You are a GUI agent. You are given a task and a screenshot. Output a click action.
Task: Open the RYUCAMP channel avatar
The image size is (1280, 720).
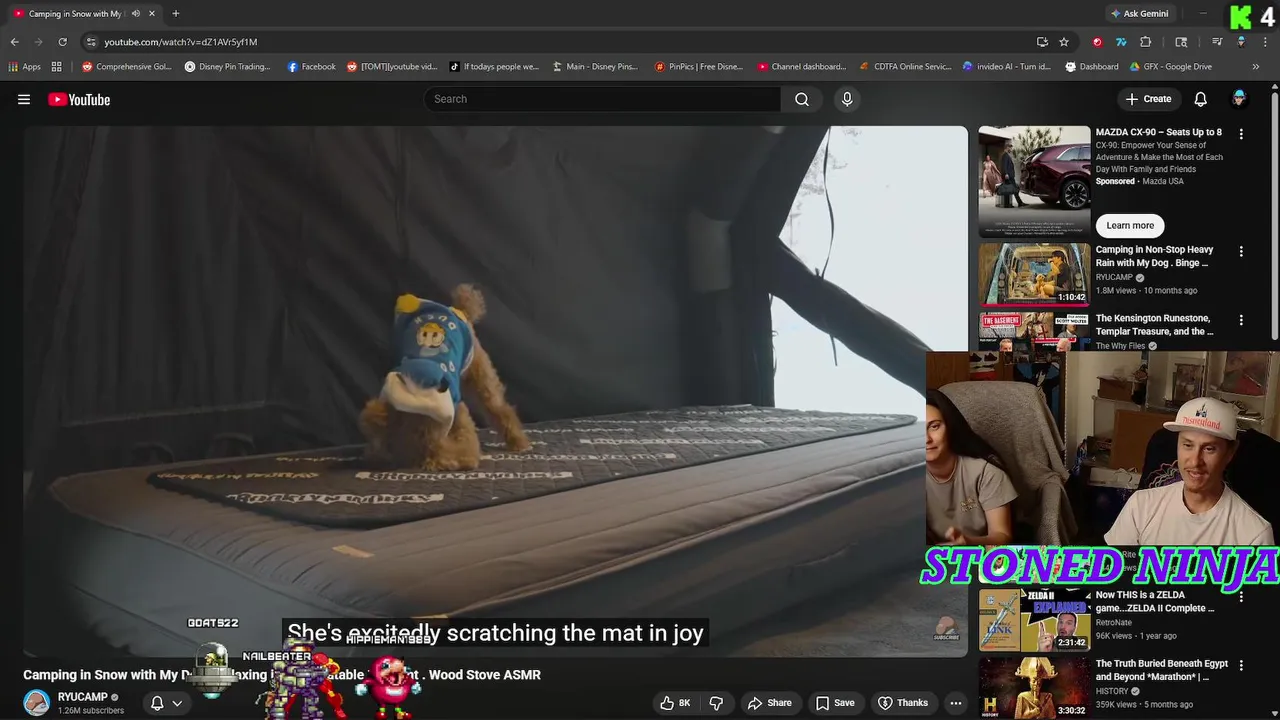tap(37, 703)
